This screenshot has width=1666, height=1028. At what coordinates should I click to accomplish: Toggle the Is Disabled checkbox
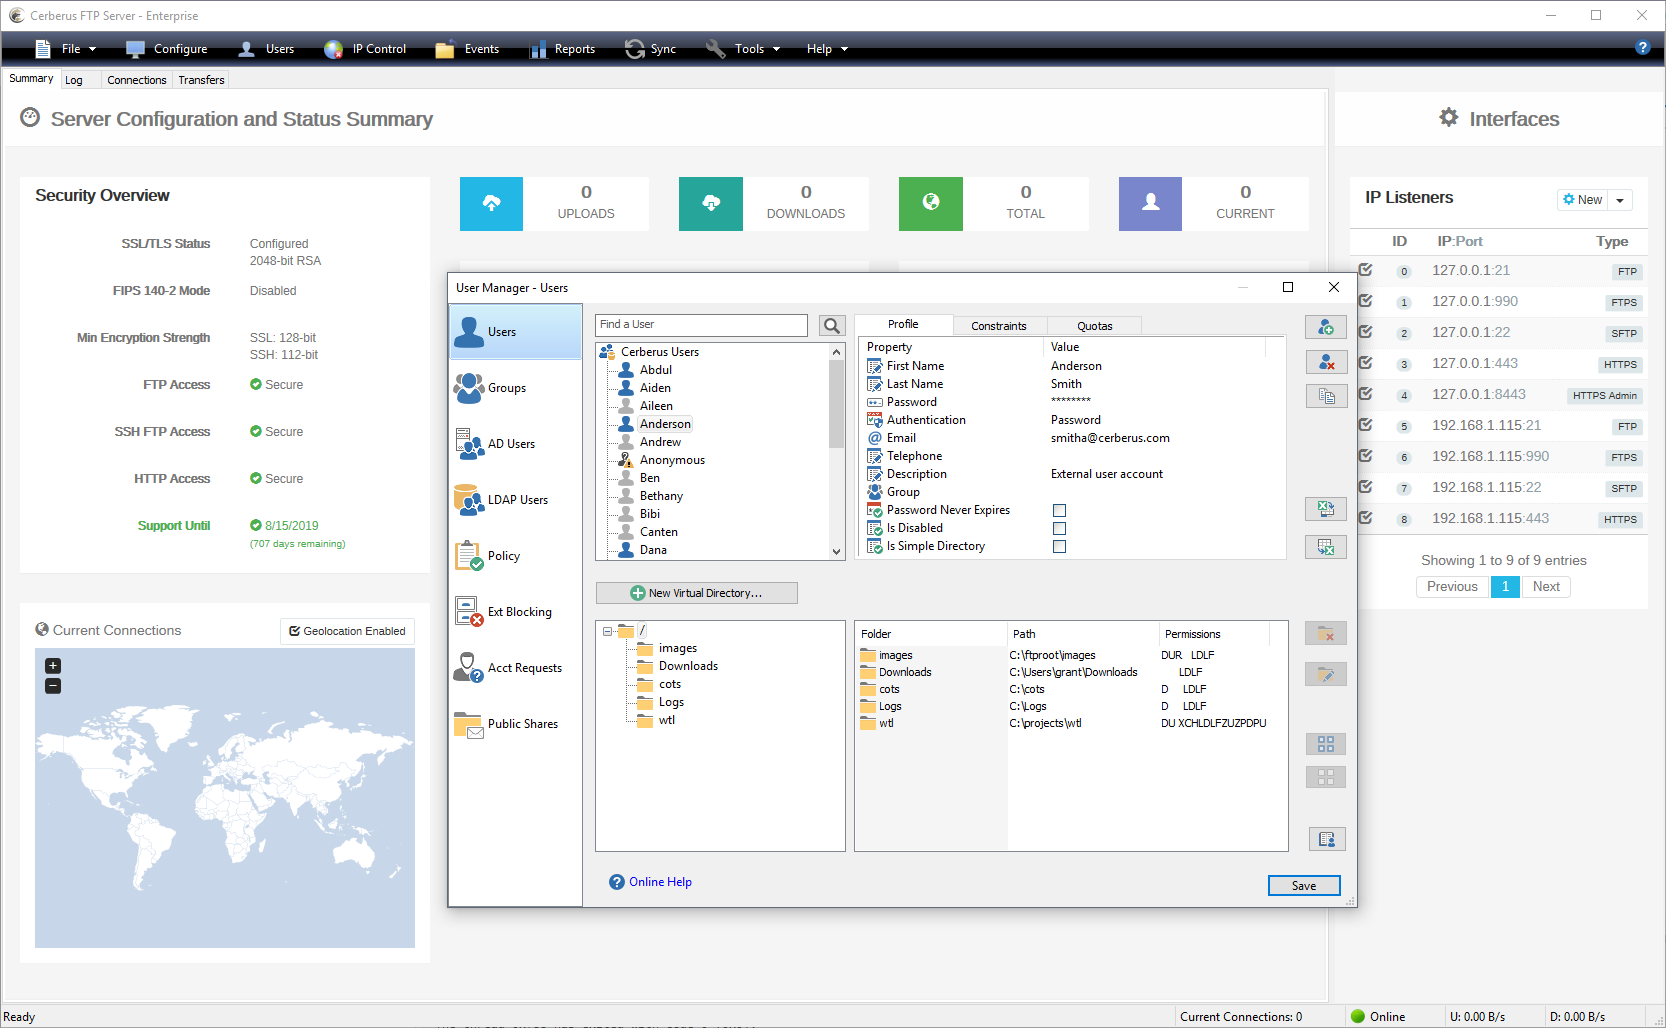[x=1060, y=529]
